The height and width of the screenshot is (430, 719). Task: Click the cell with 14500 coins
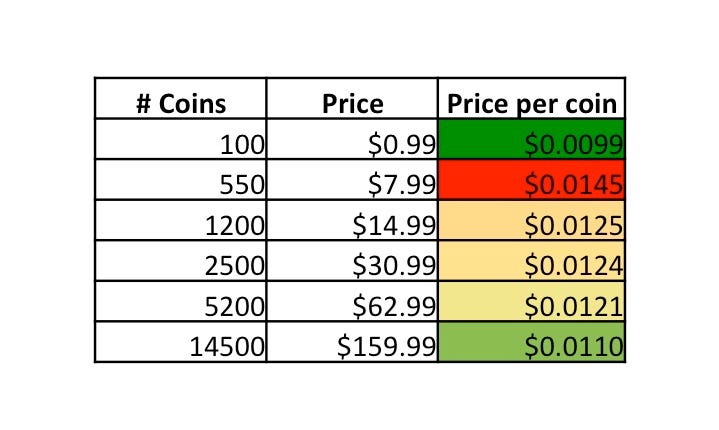[180, 342]
